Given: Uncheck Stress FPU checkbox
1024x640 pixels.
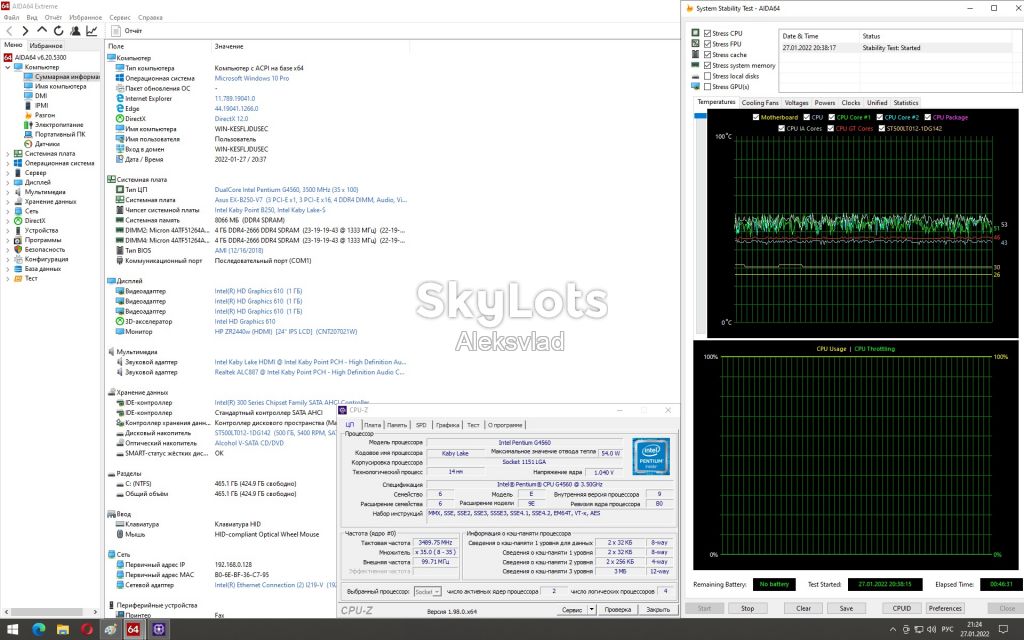Looking at the screenshot, I should 707,44.
